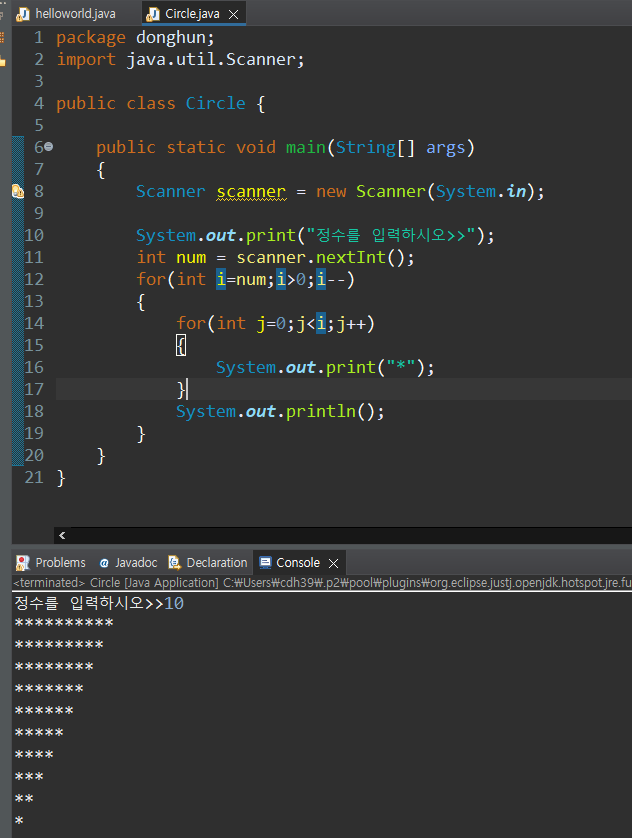Click the console prompt text '정수를 입력하시오>>'
This screenshot has width=632, height=838.
(89, 603)
